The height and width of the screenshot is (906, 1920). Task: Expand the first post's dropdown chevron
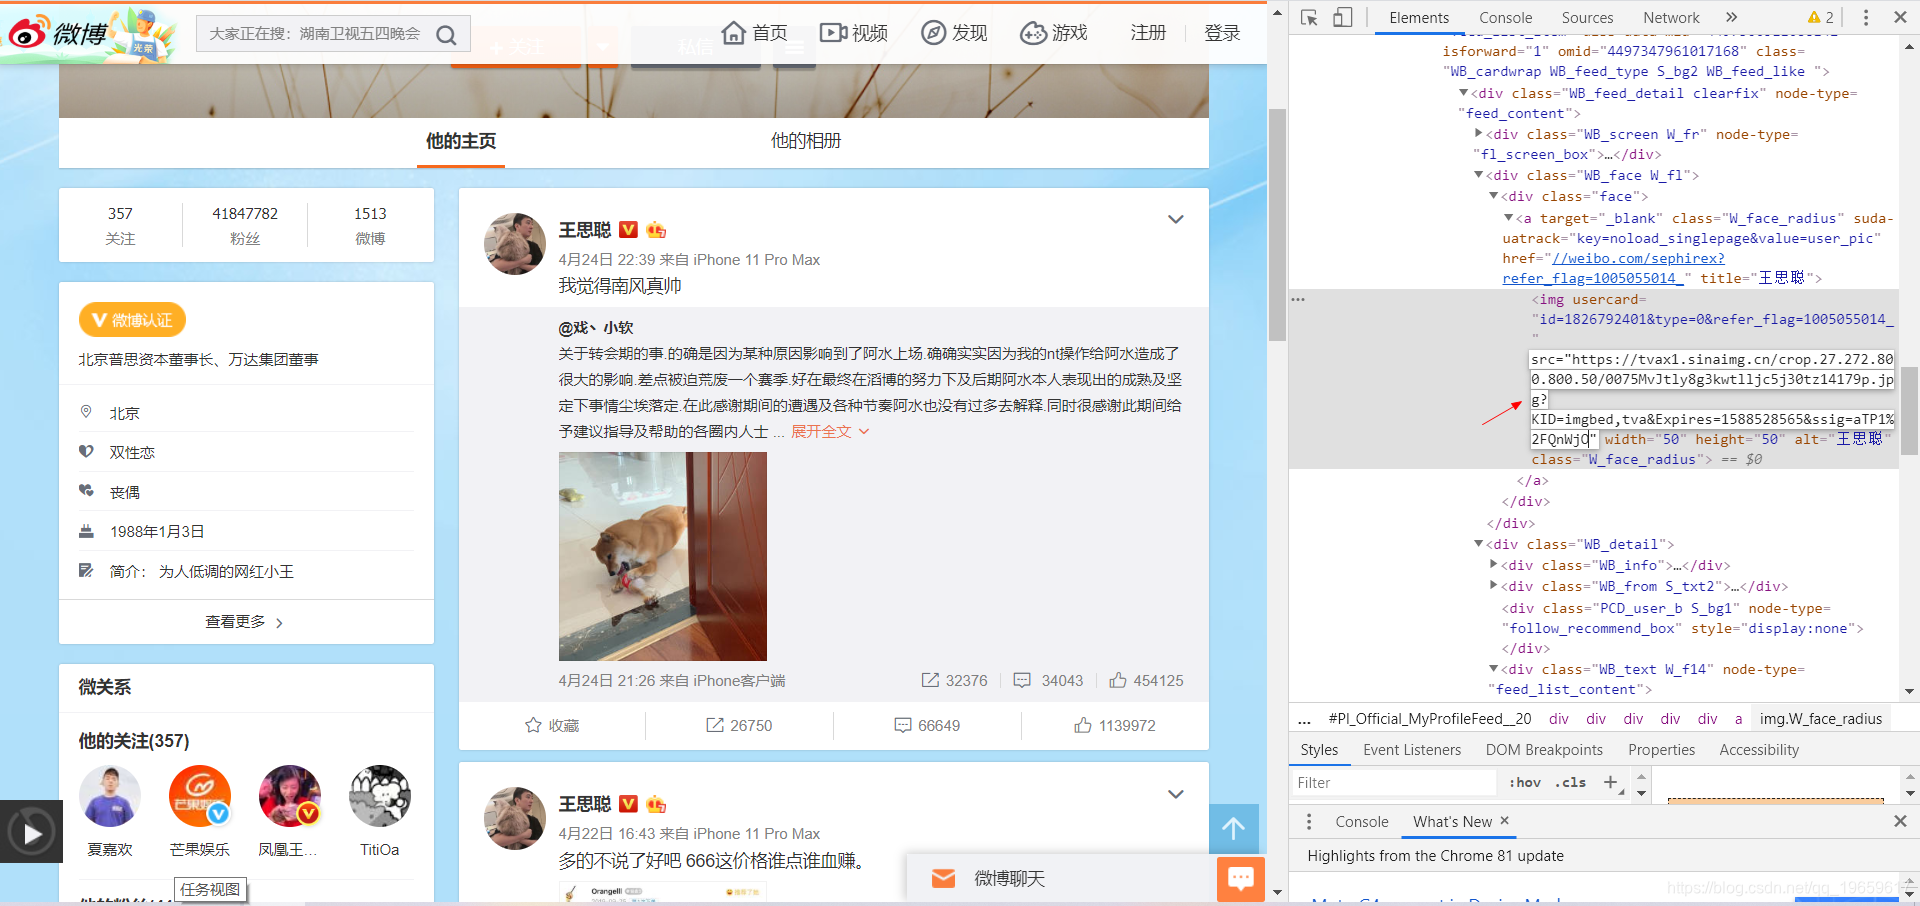pyautogui.click(x=1176, y=219)
